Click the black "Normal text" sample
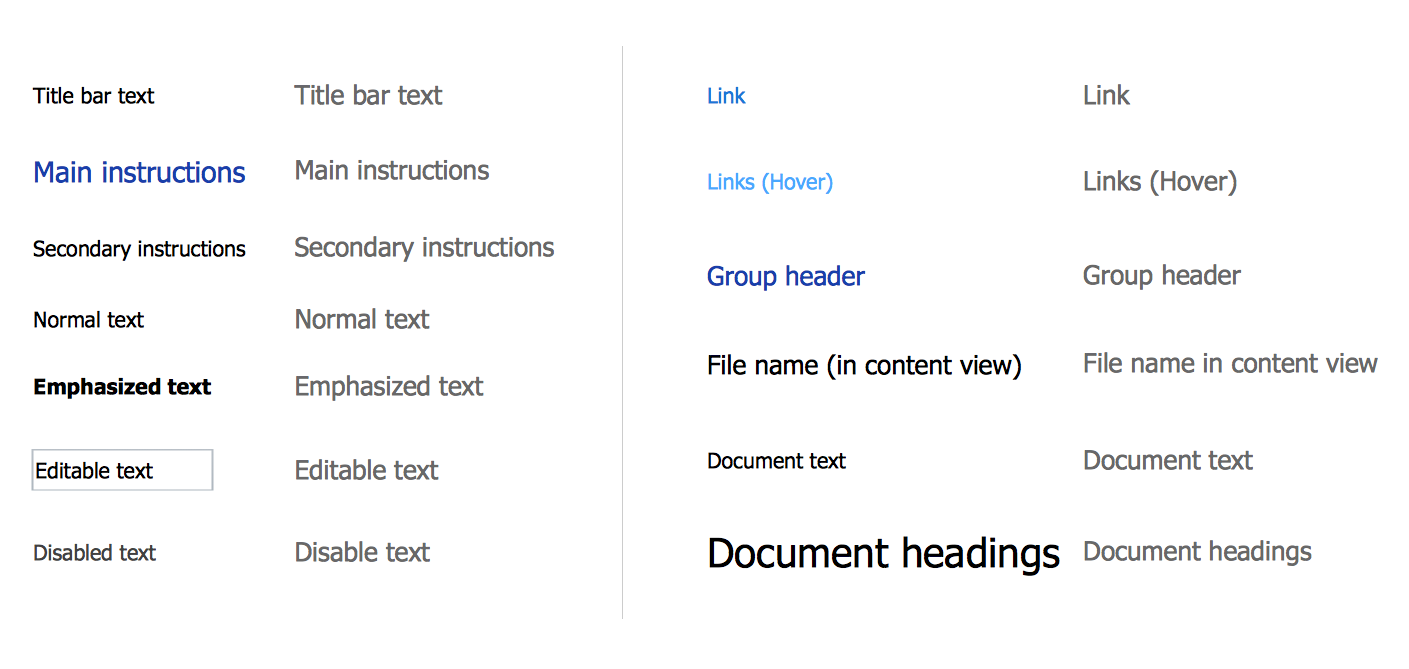 tap(88, 320)
